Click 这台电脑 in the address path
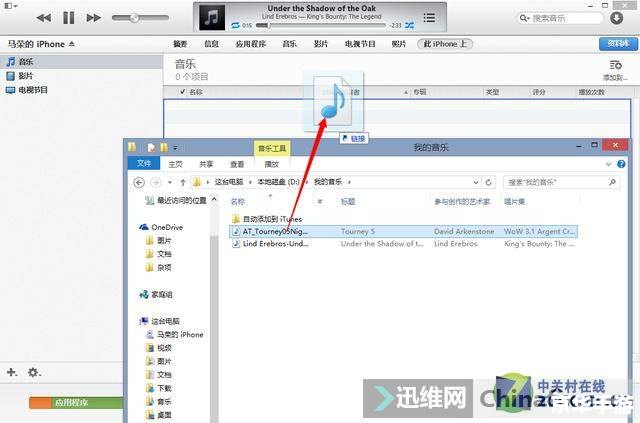Screen dimensions: 640x423 pyautogui.click(x=229, y=182)
